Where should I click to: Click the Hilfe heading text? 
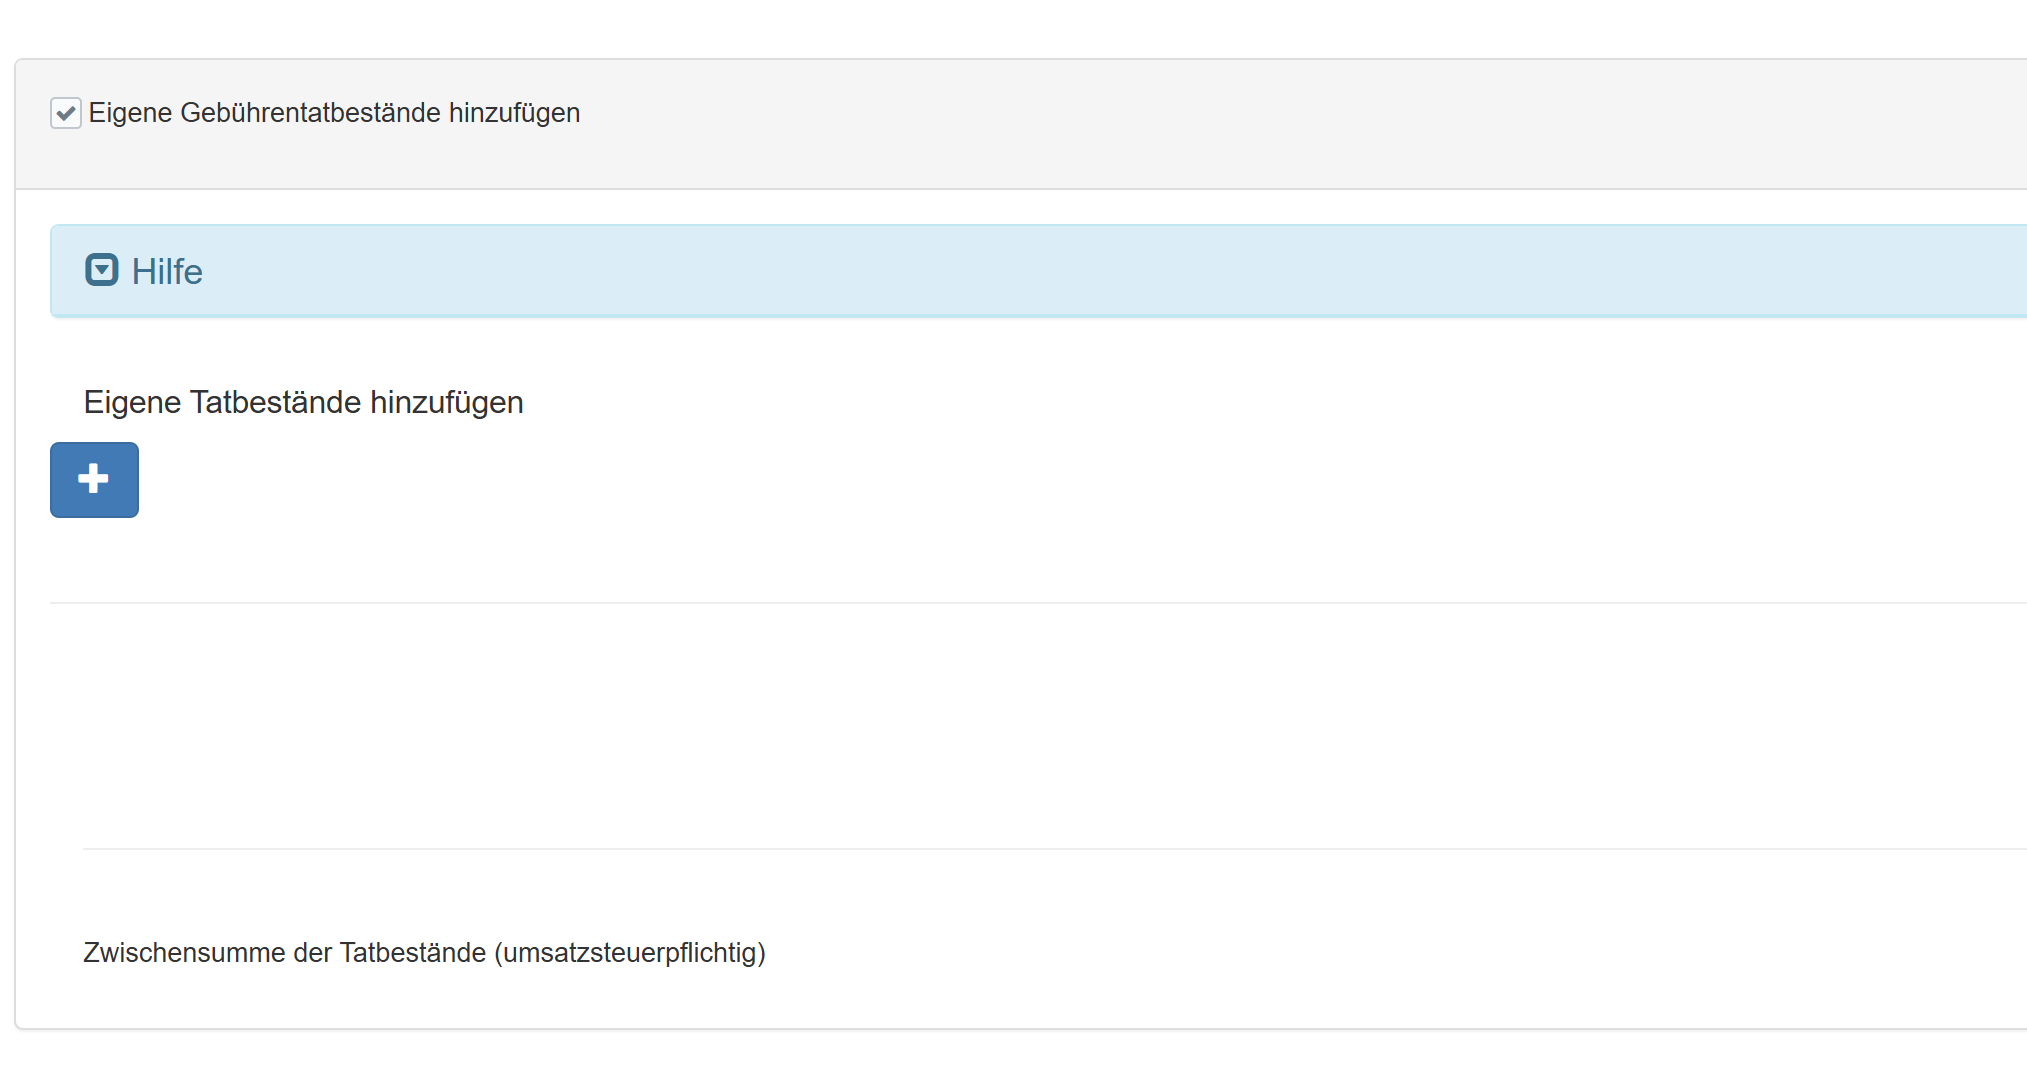click(167, 272)
